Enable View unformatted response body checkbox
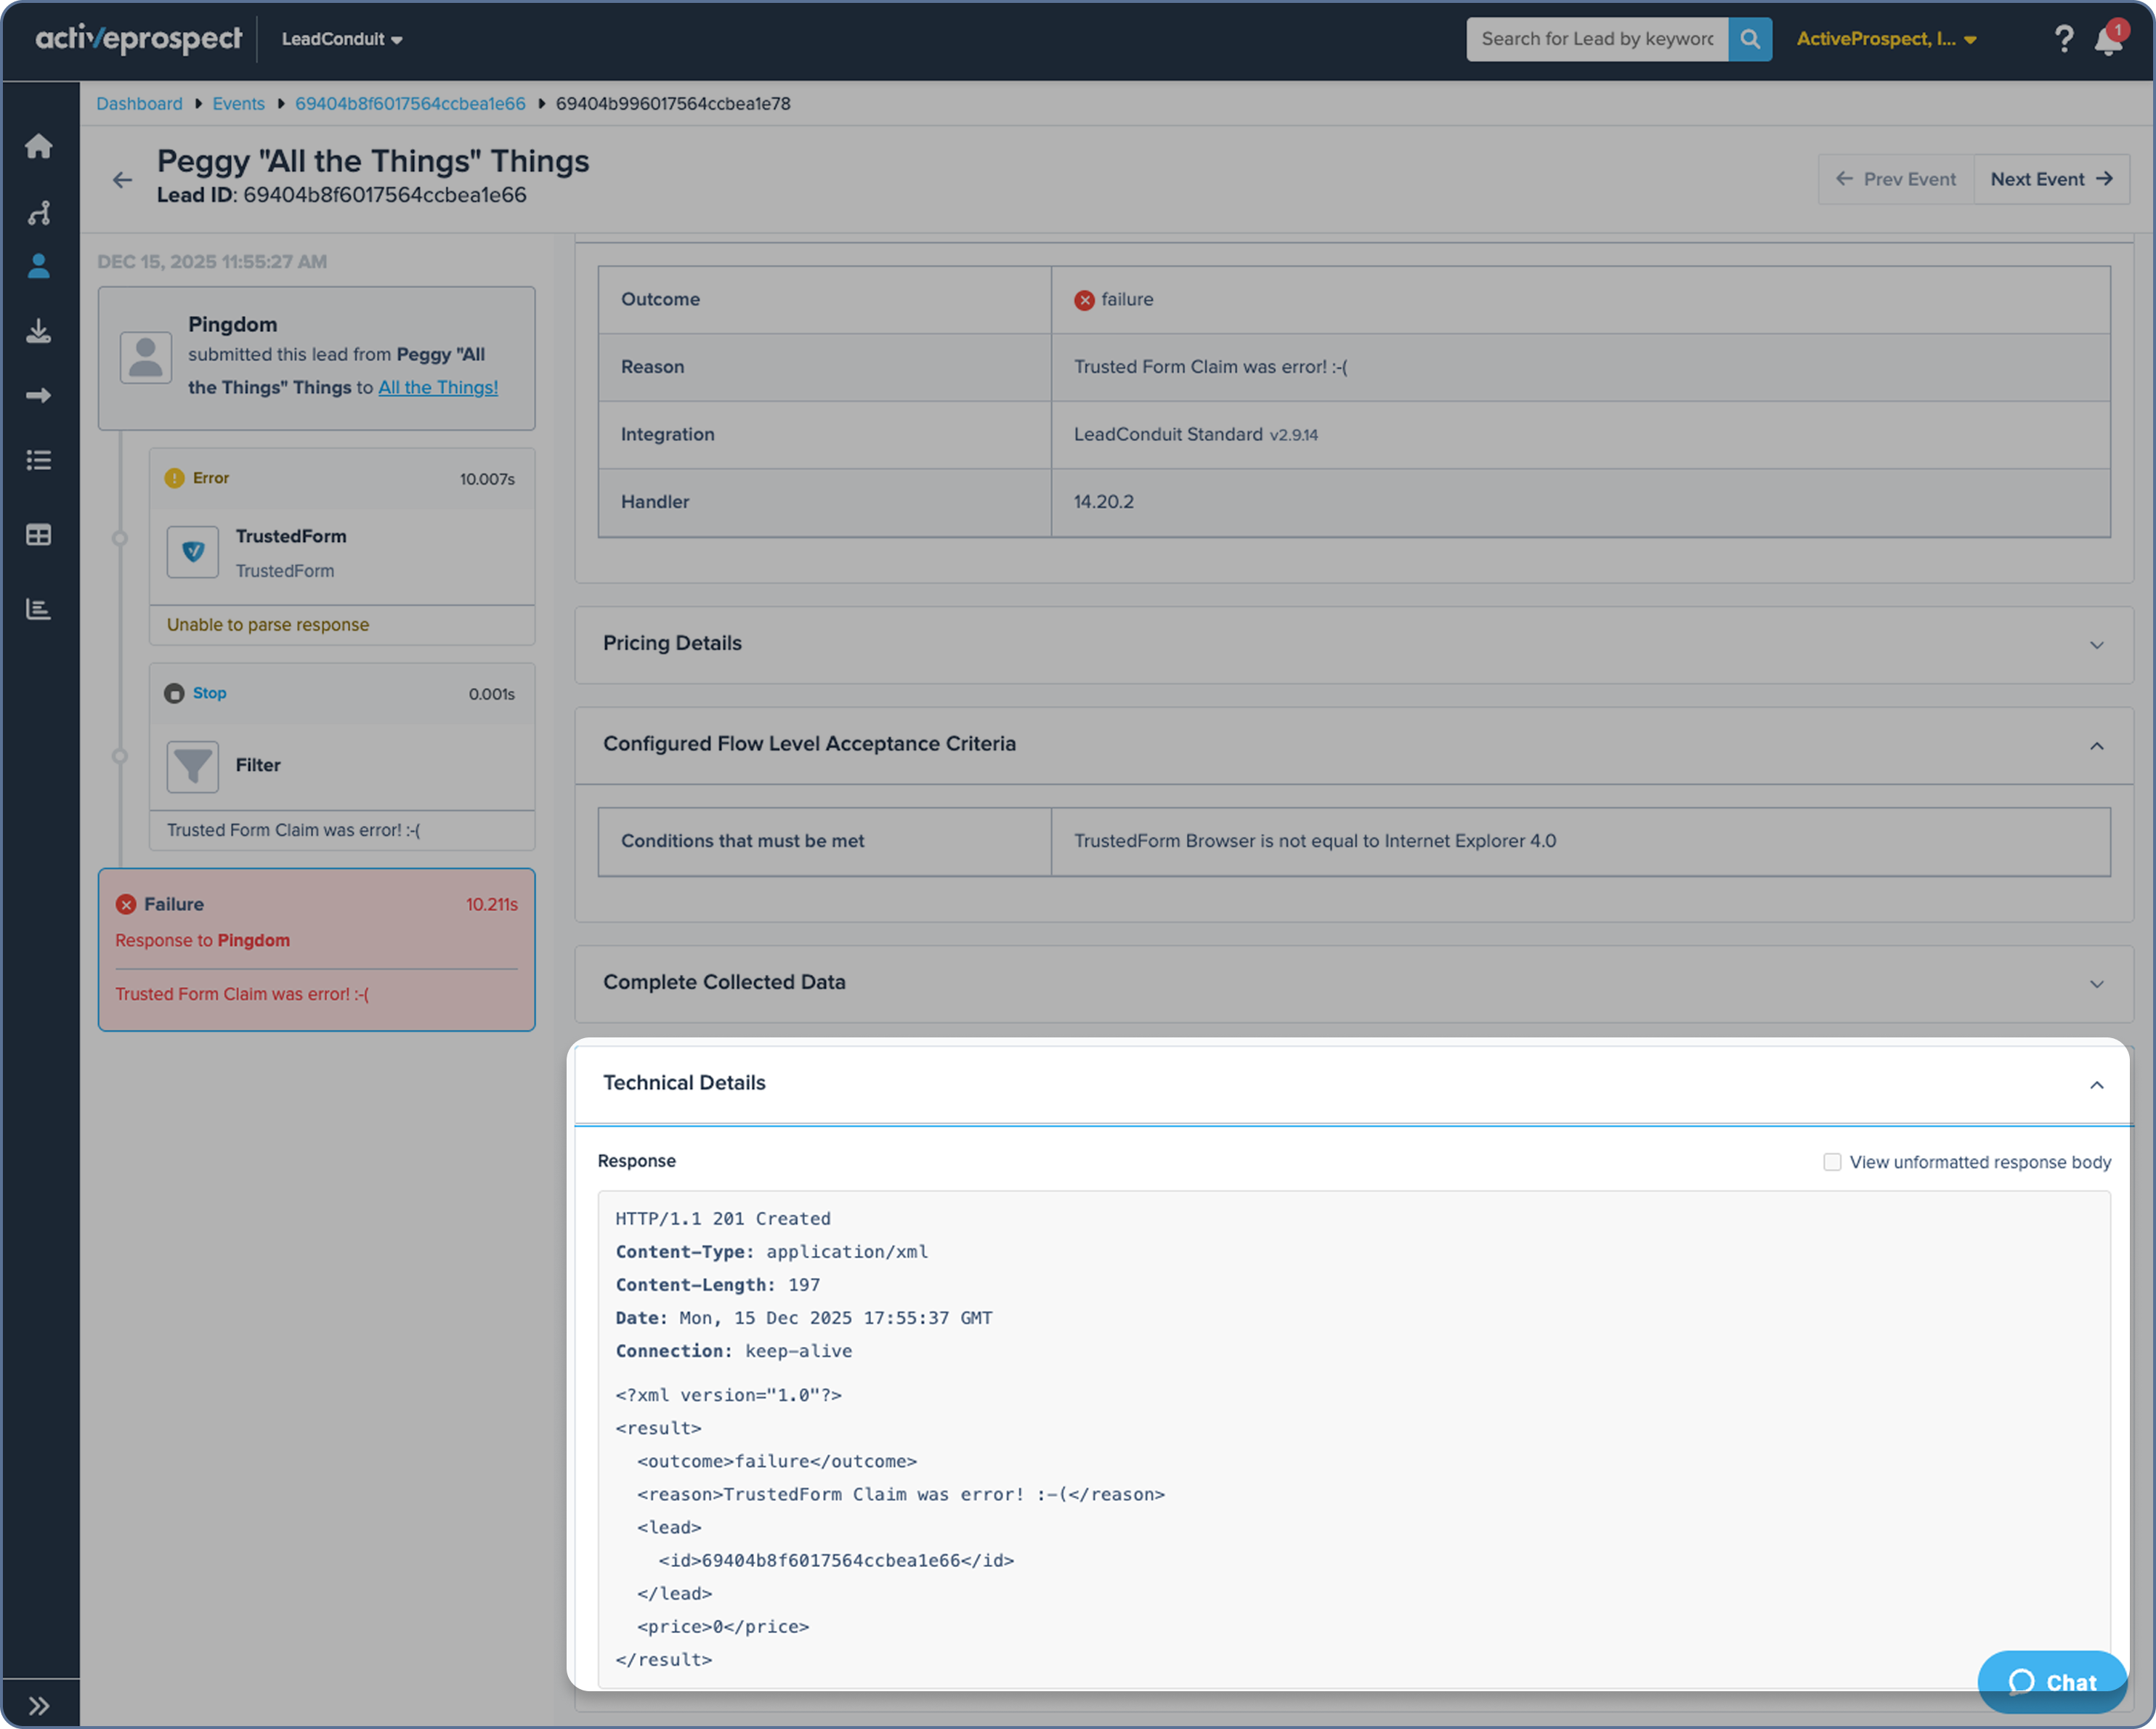The width and height of the screenshot is (2156, 1729). (1832, 1162)
